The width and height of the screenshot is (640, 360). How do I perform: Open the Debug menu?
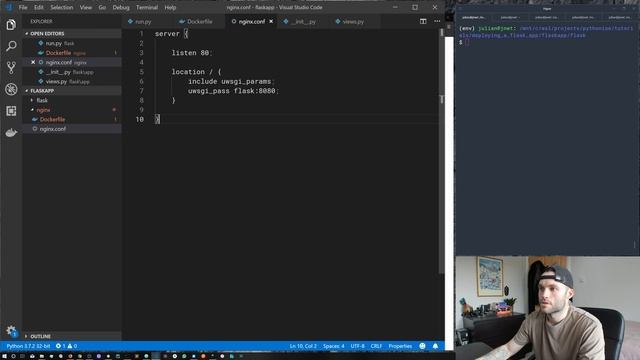click(121, 7)
